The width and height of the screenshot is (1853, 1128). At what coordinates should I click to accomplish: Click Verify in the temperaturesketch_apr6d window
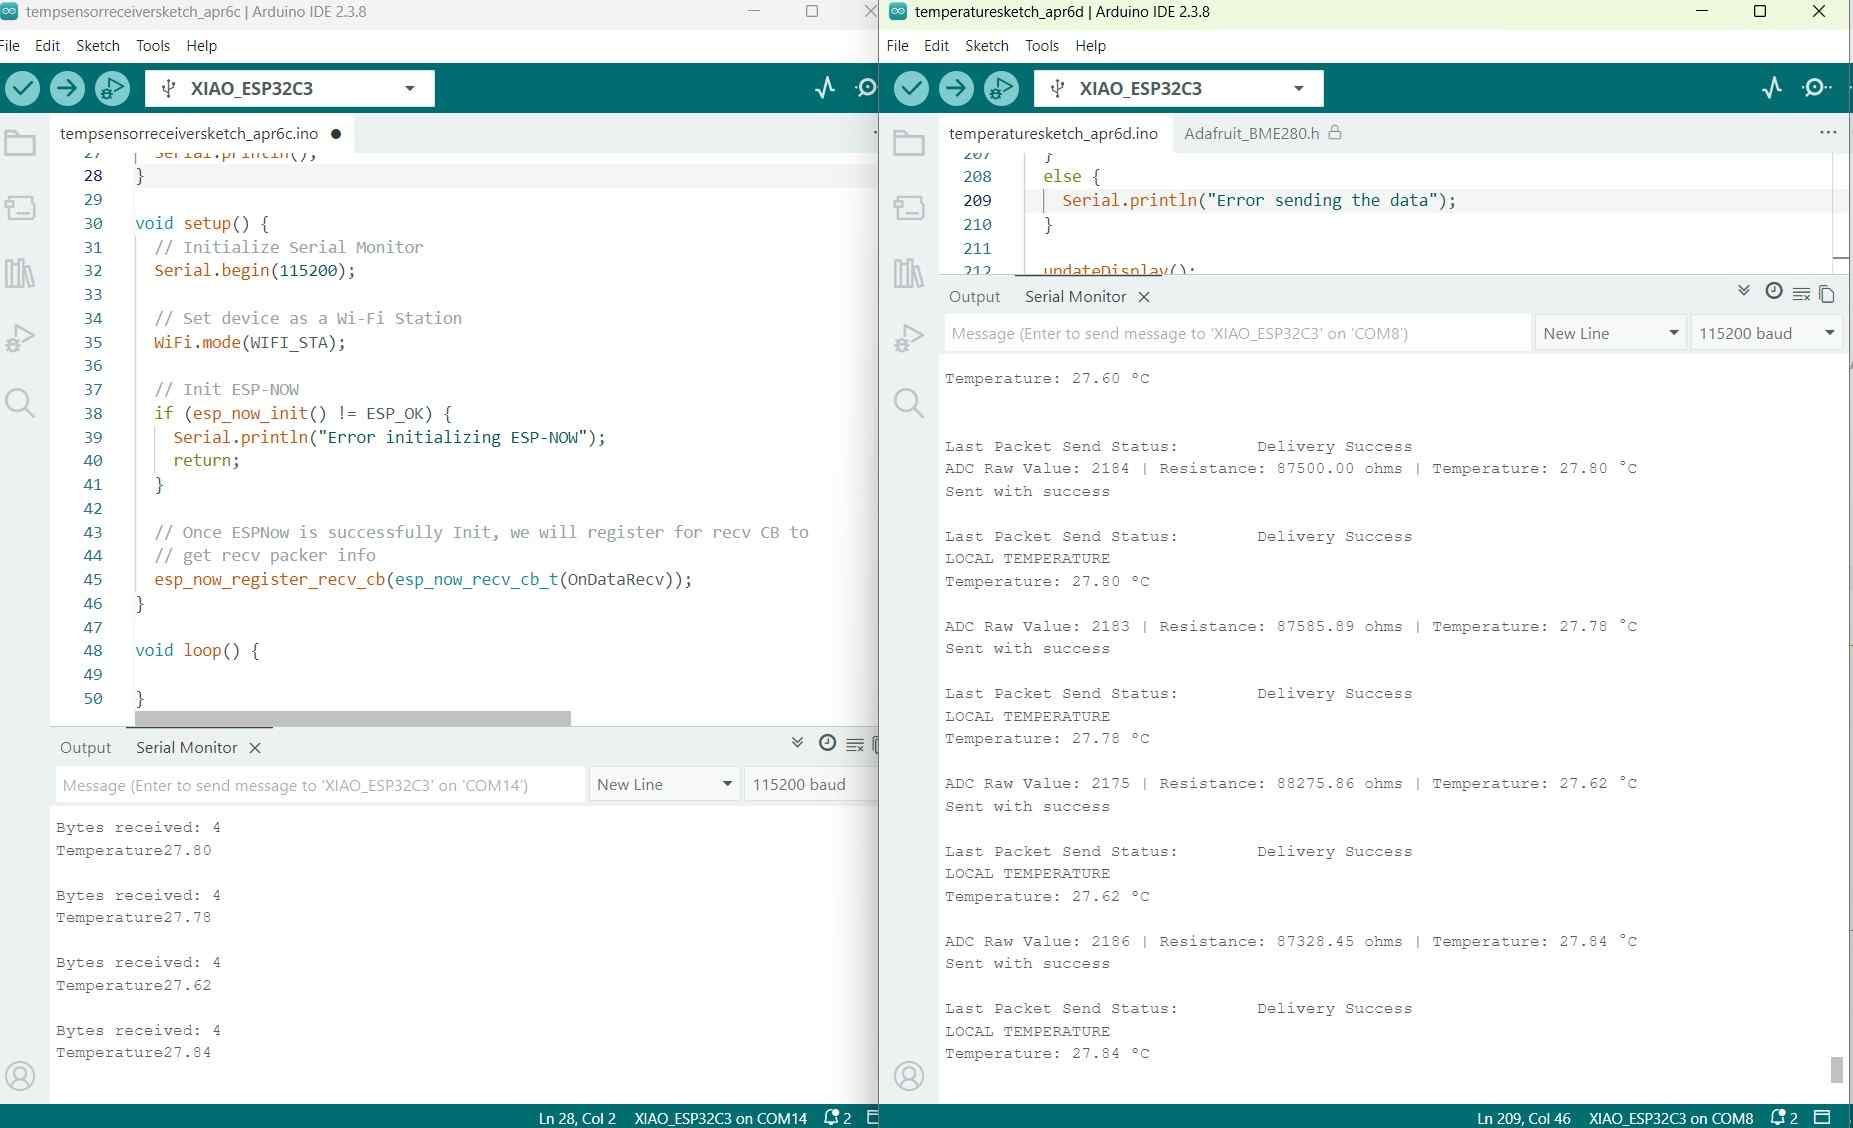coord(911,88)
